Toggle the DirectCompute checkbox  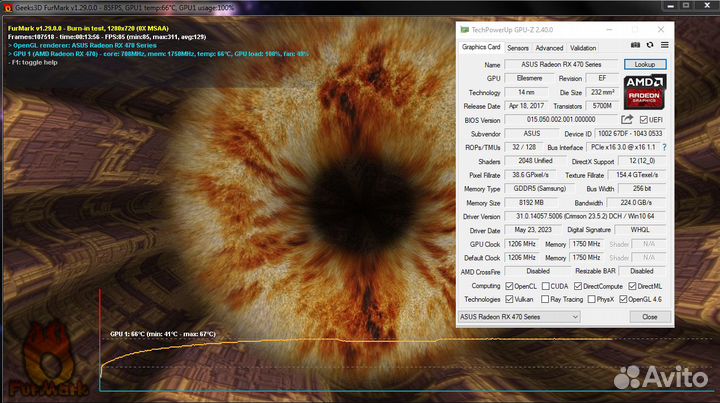pyautogui.click(x=578, y=286)
